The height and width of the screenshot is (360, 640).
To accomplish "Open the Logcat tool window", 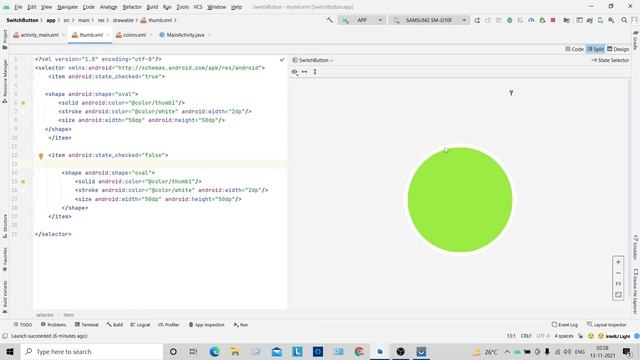I will pos(140,324).
